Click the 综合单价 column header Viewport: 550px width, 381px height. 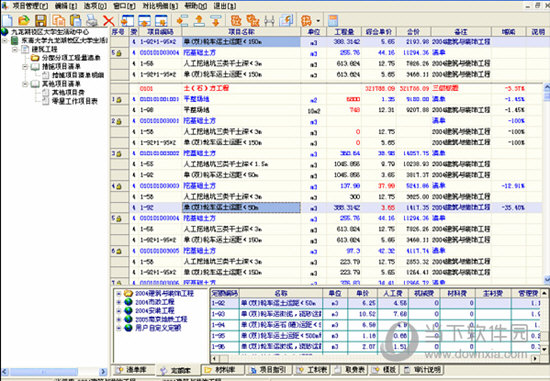point(379,32)
